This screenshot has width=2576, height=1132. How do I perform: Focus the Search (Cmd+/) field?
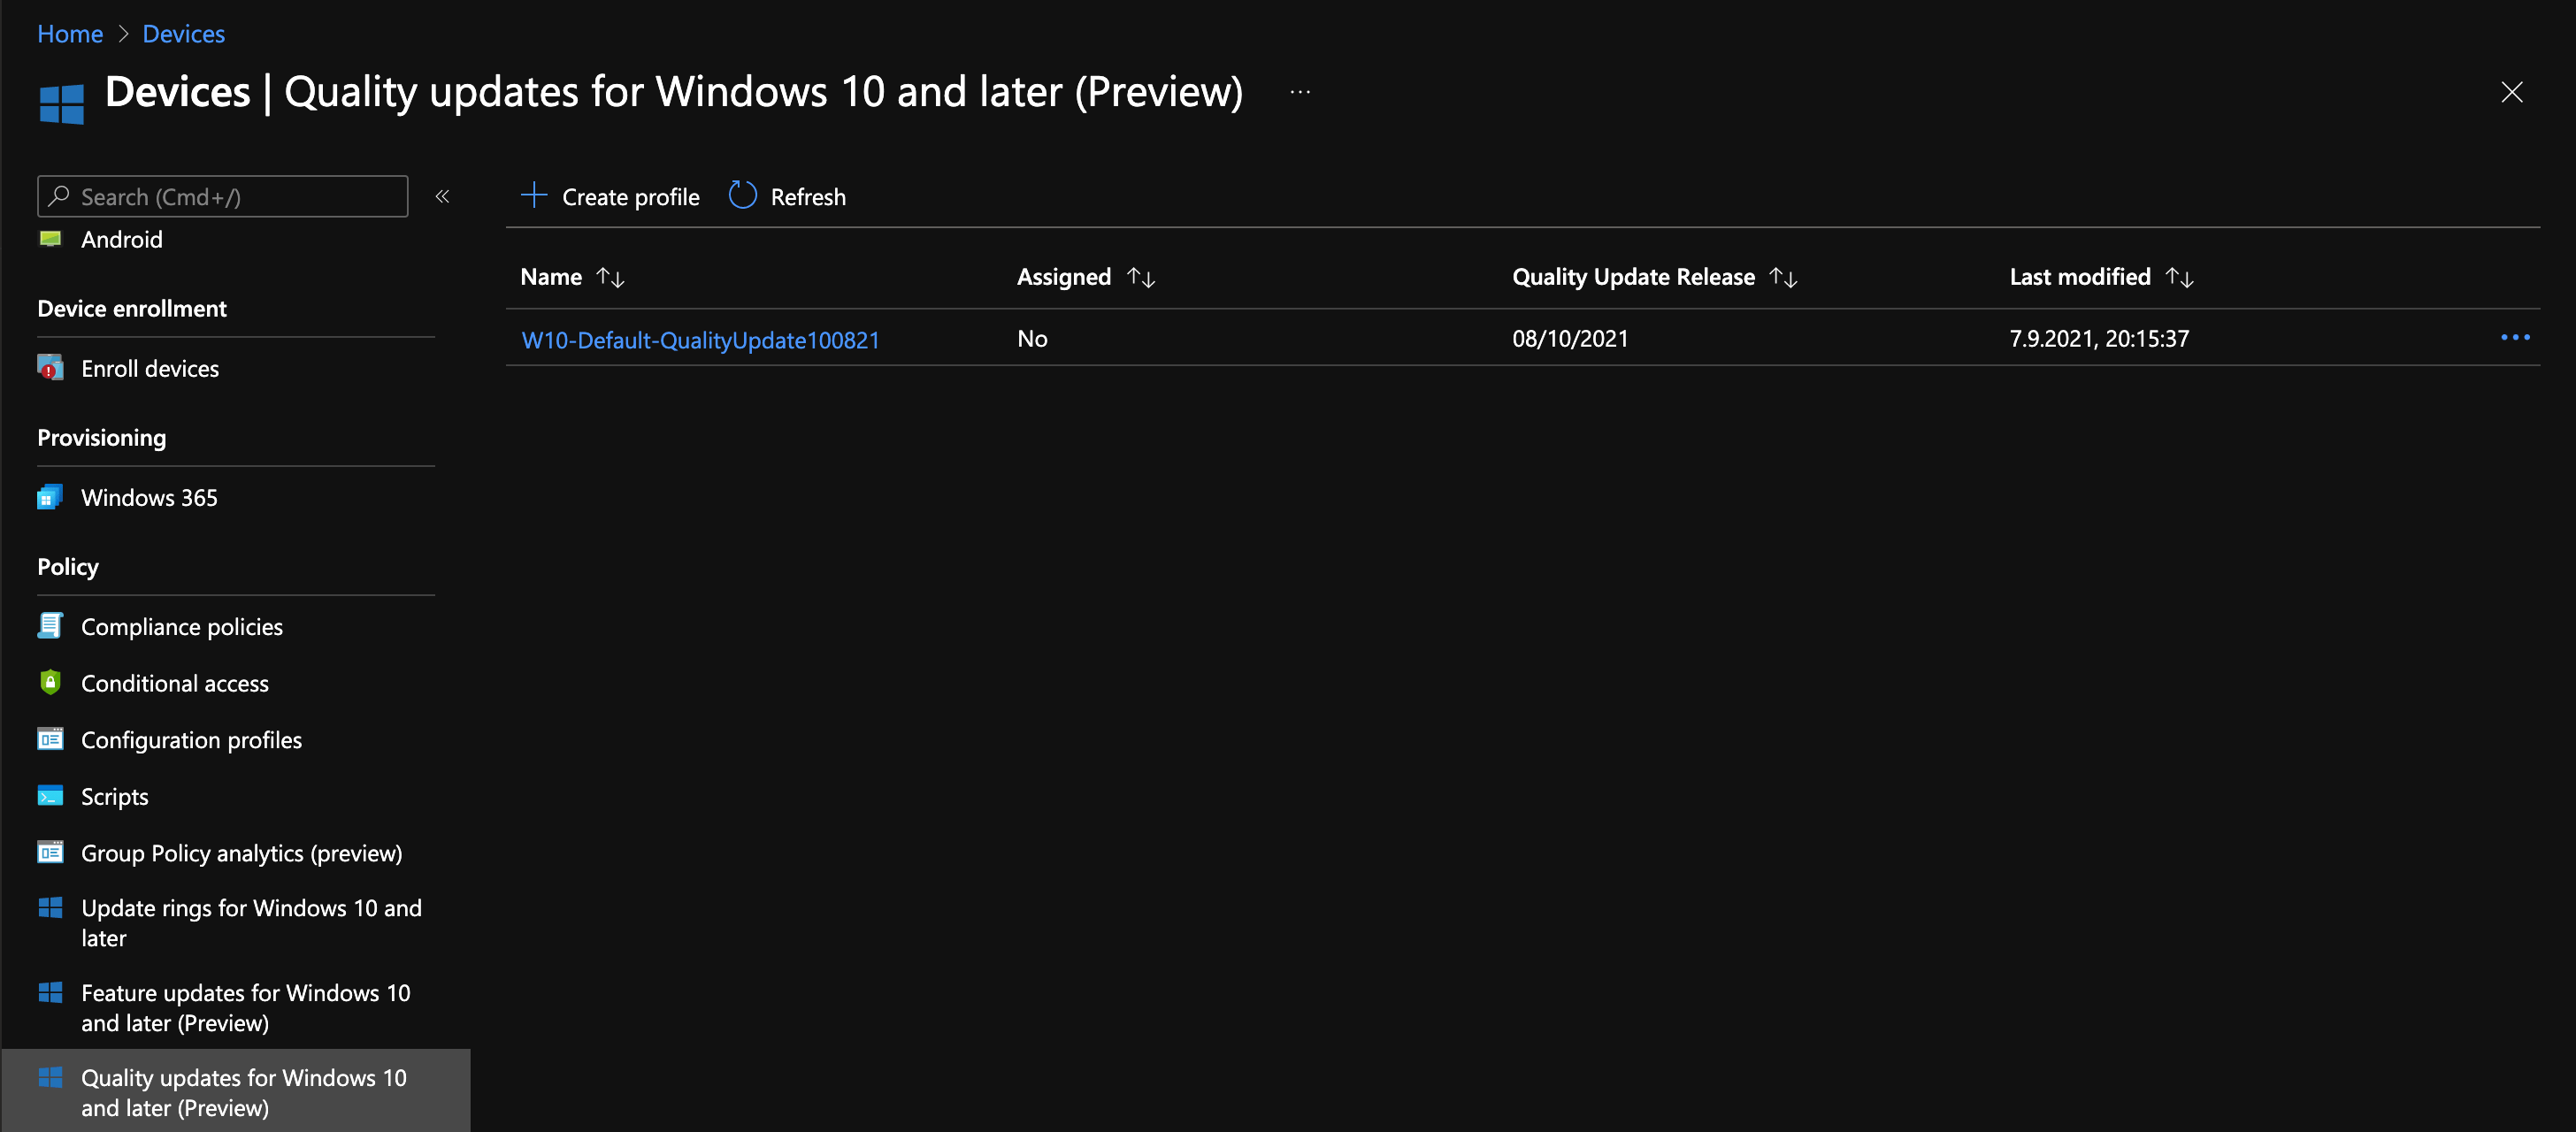click(223, 196)
